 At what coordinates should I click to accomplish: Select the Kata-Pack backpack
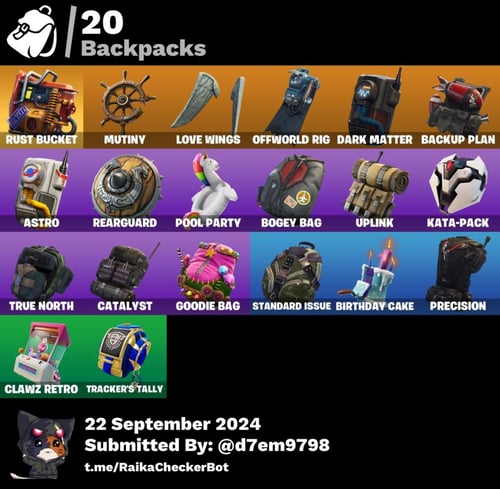(458, 190)
